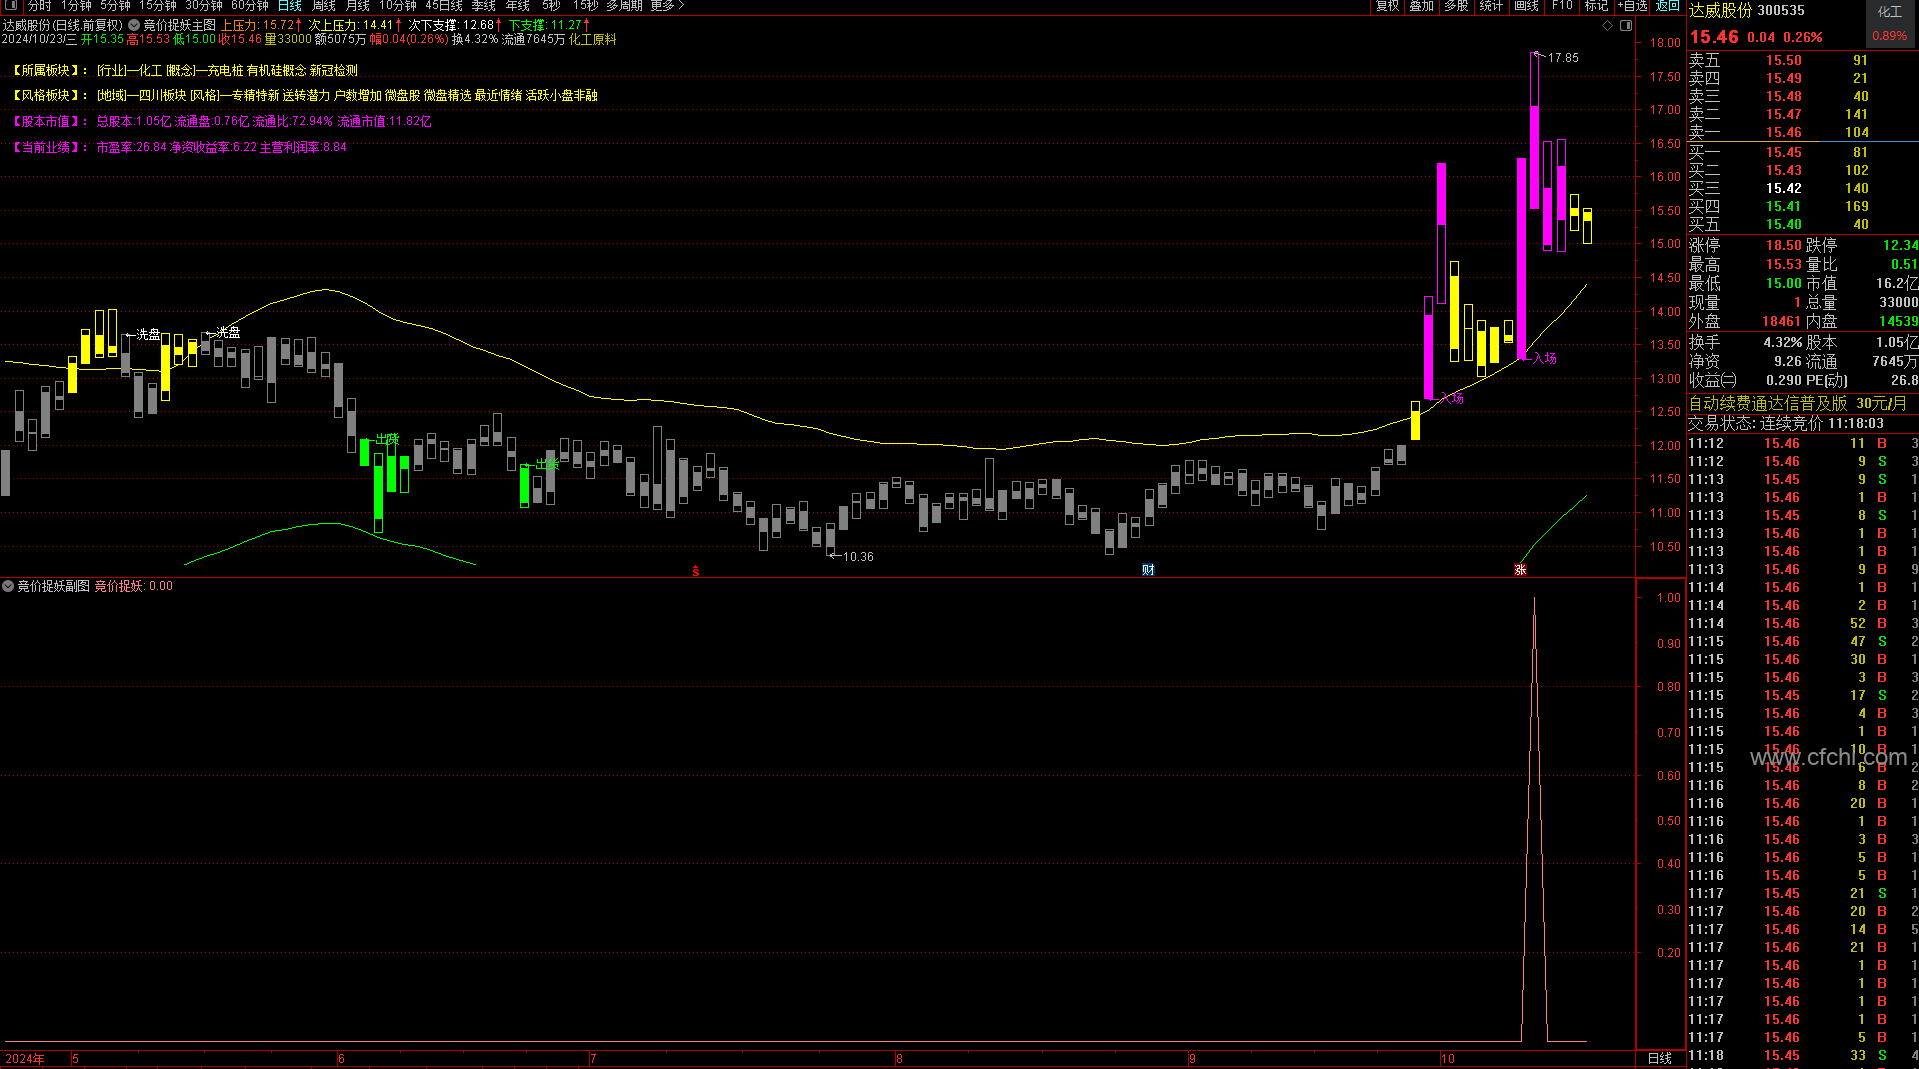Screen dimensions: 1919x1069
Task: Select the 1分钟 period tab
Action: point(76,6)
